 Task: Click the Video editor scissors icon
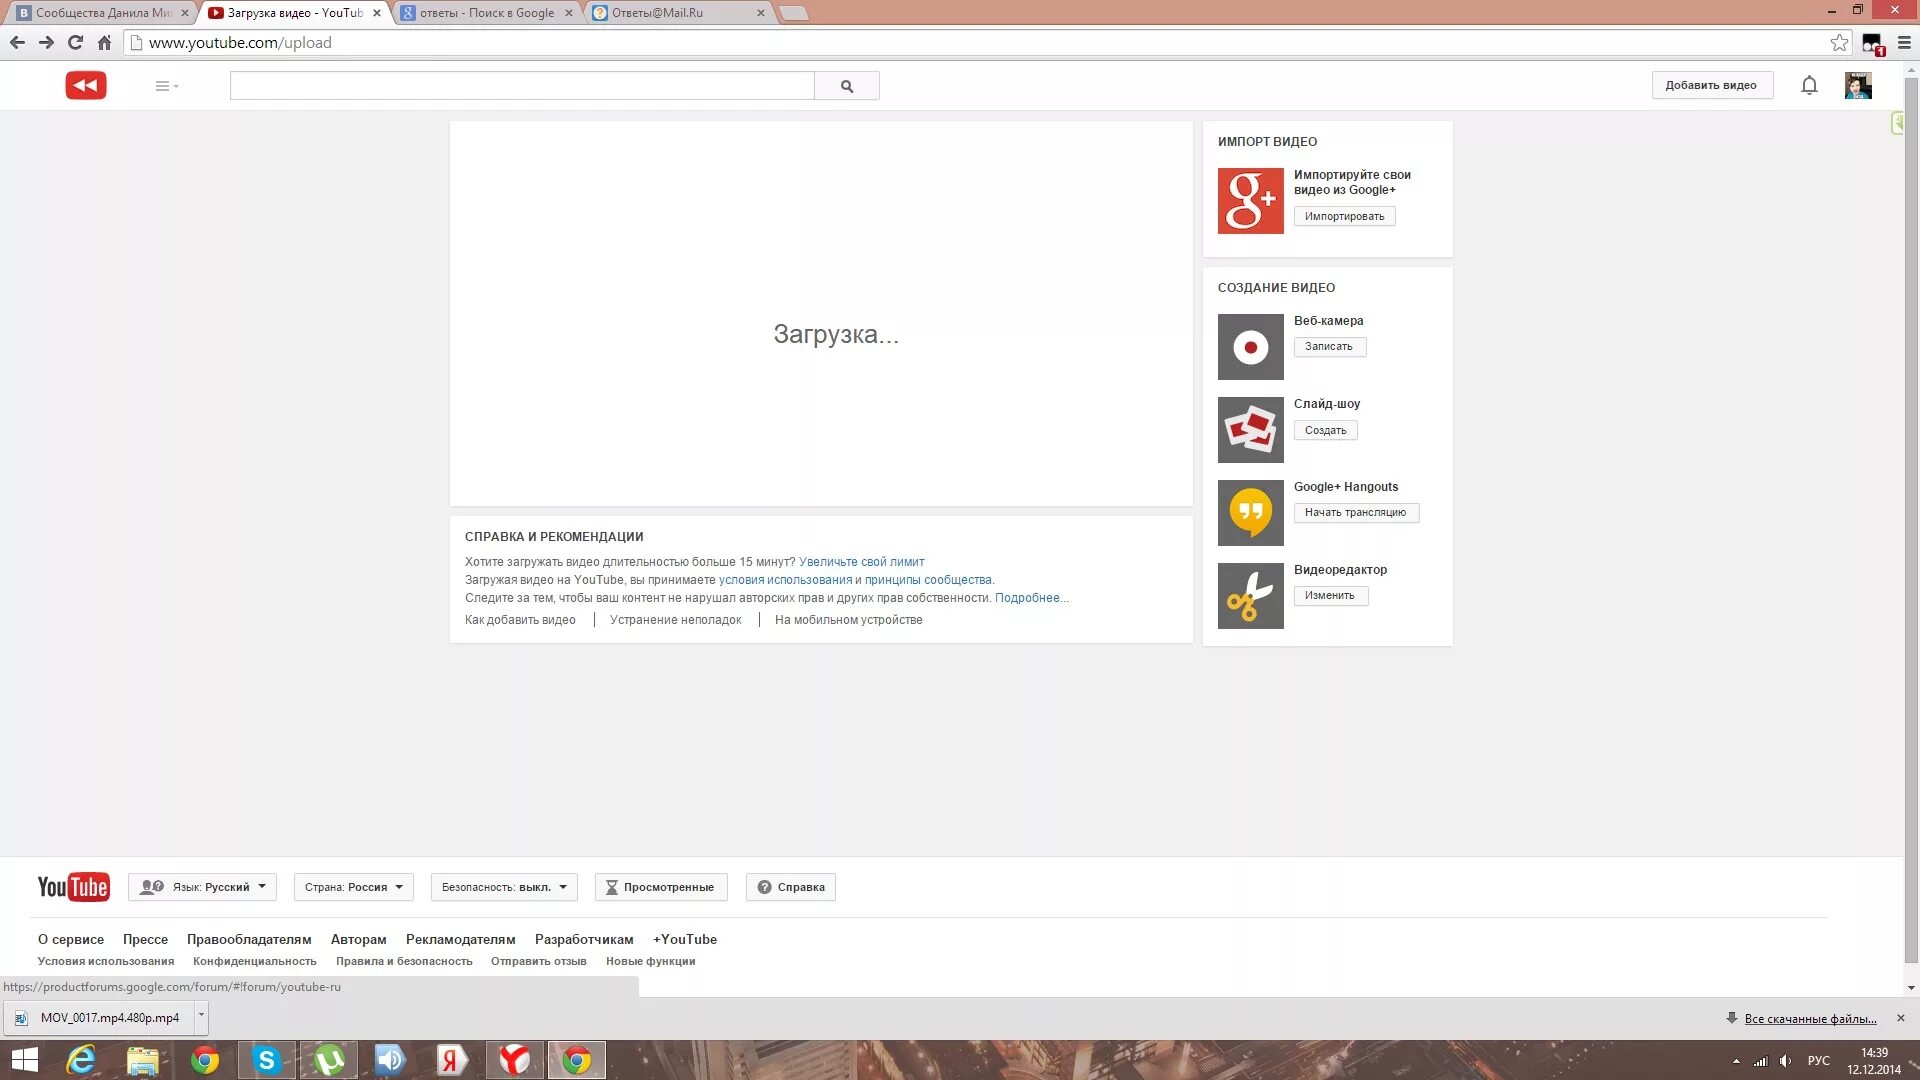(x=1249, y=595)
